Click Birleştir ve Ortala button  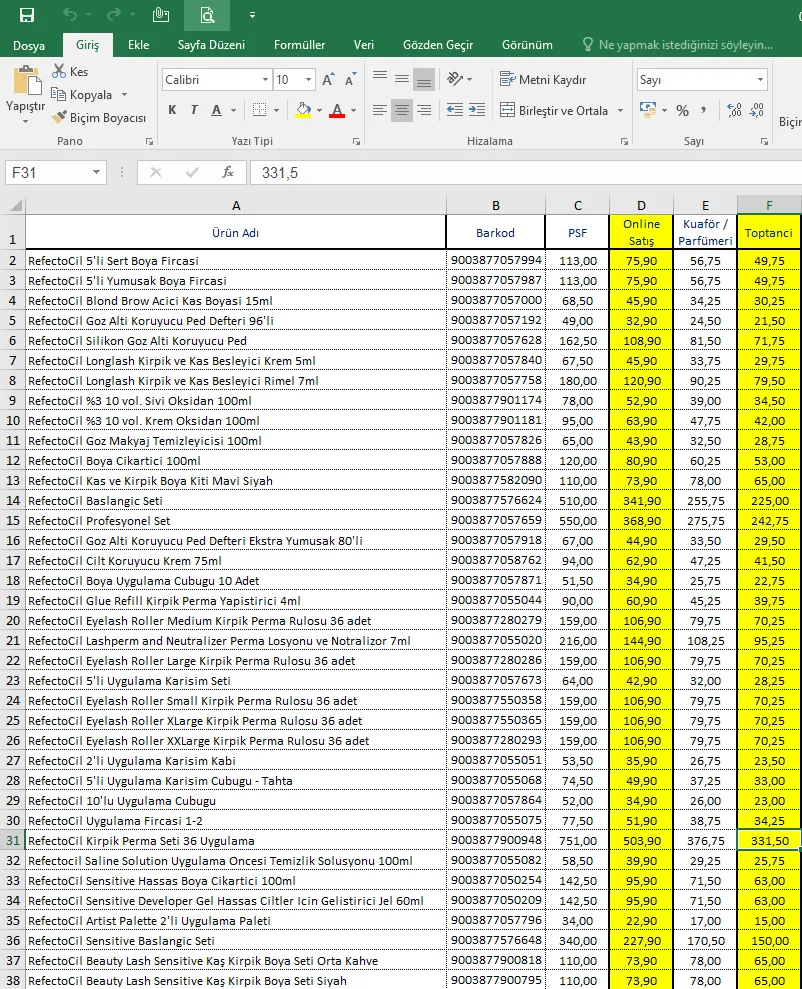click(x=554, y=110)
